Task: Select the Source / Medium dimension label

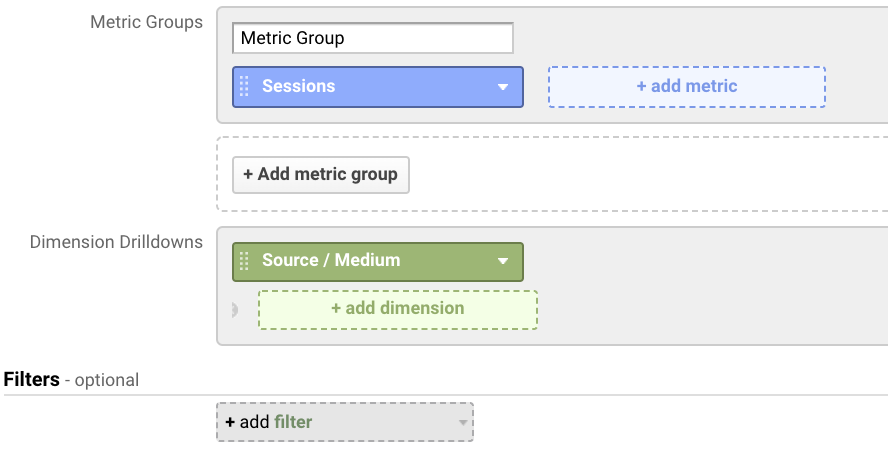Action: tap(331, 261)
